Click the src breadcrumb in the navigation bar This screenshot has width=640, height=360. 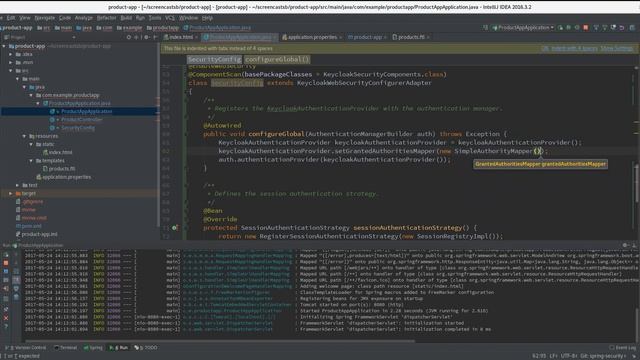[43, 28]
